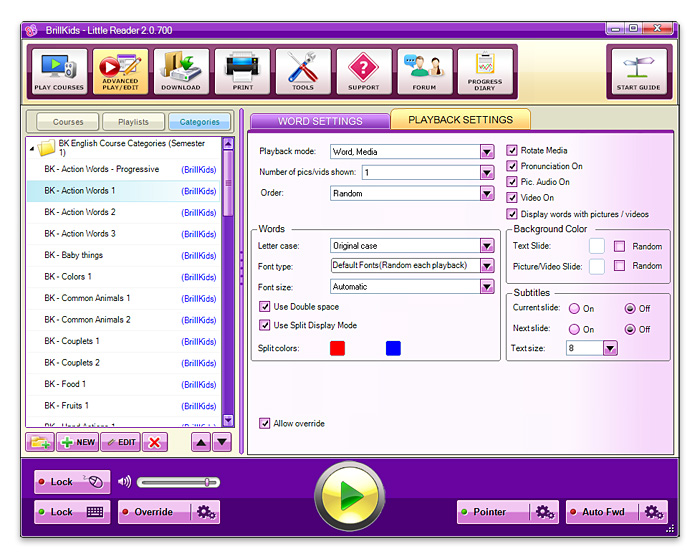This screenshot has height=559, width=700.
Task: Open Auto Fwd settings gear
Action: 654,512
